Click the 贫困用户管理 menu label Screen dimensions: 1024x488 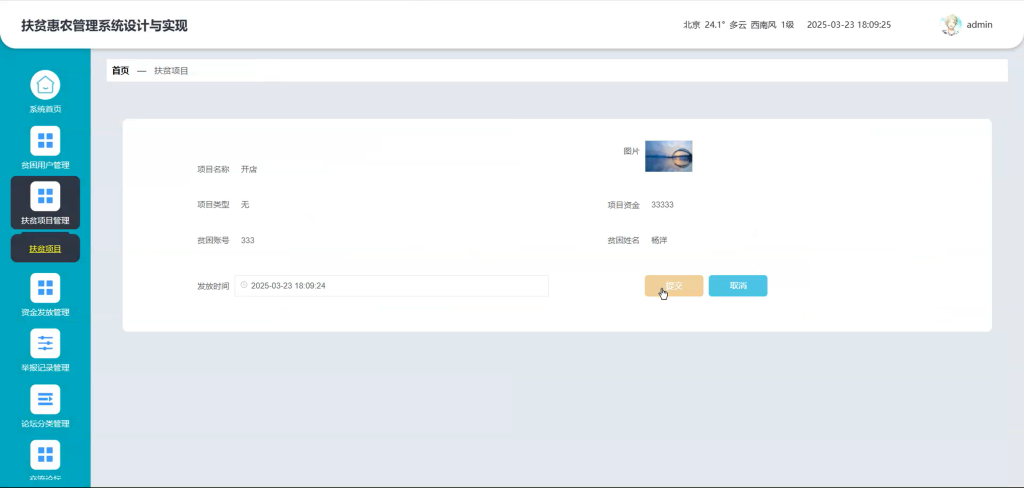(45, 165)
